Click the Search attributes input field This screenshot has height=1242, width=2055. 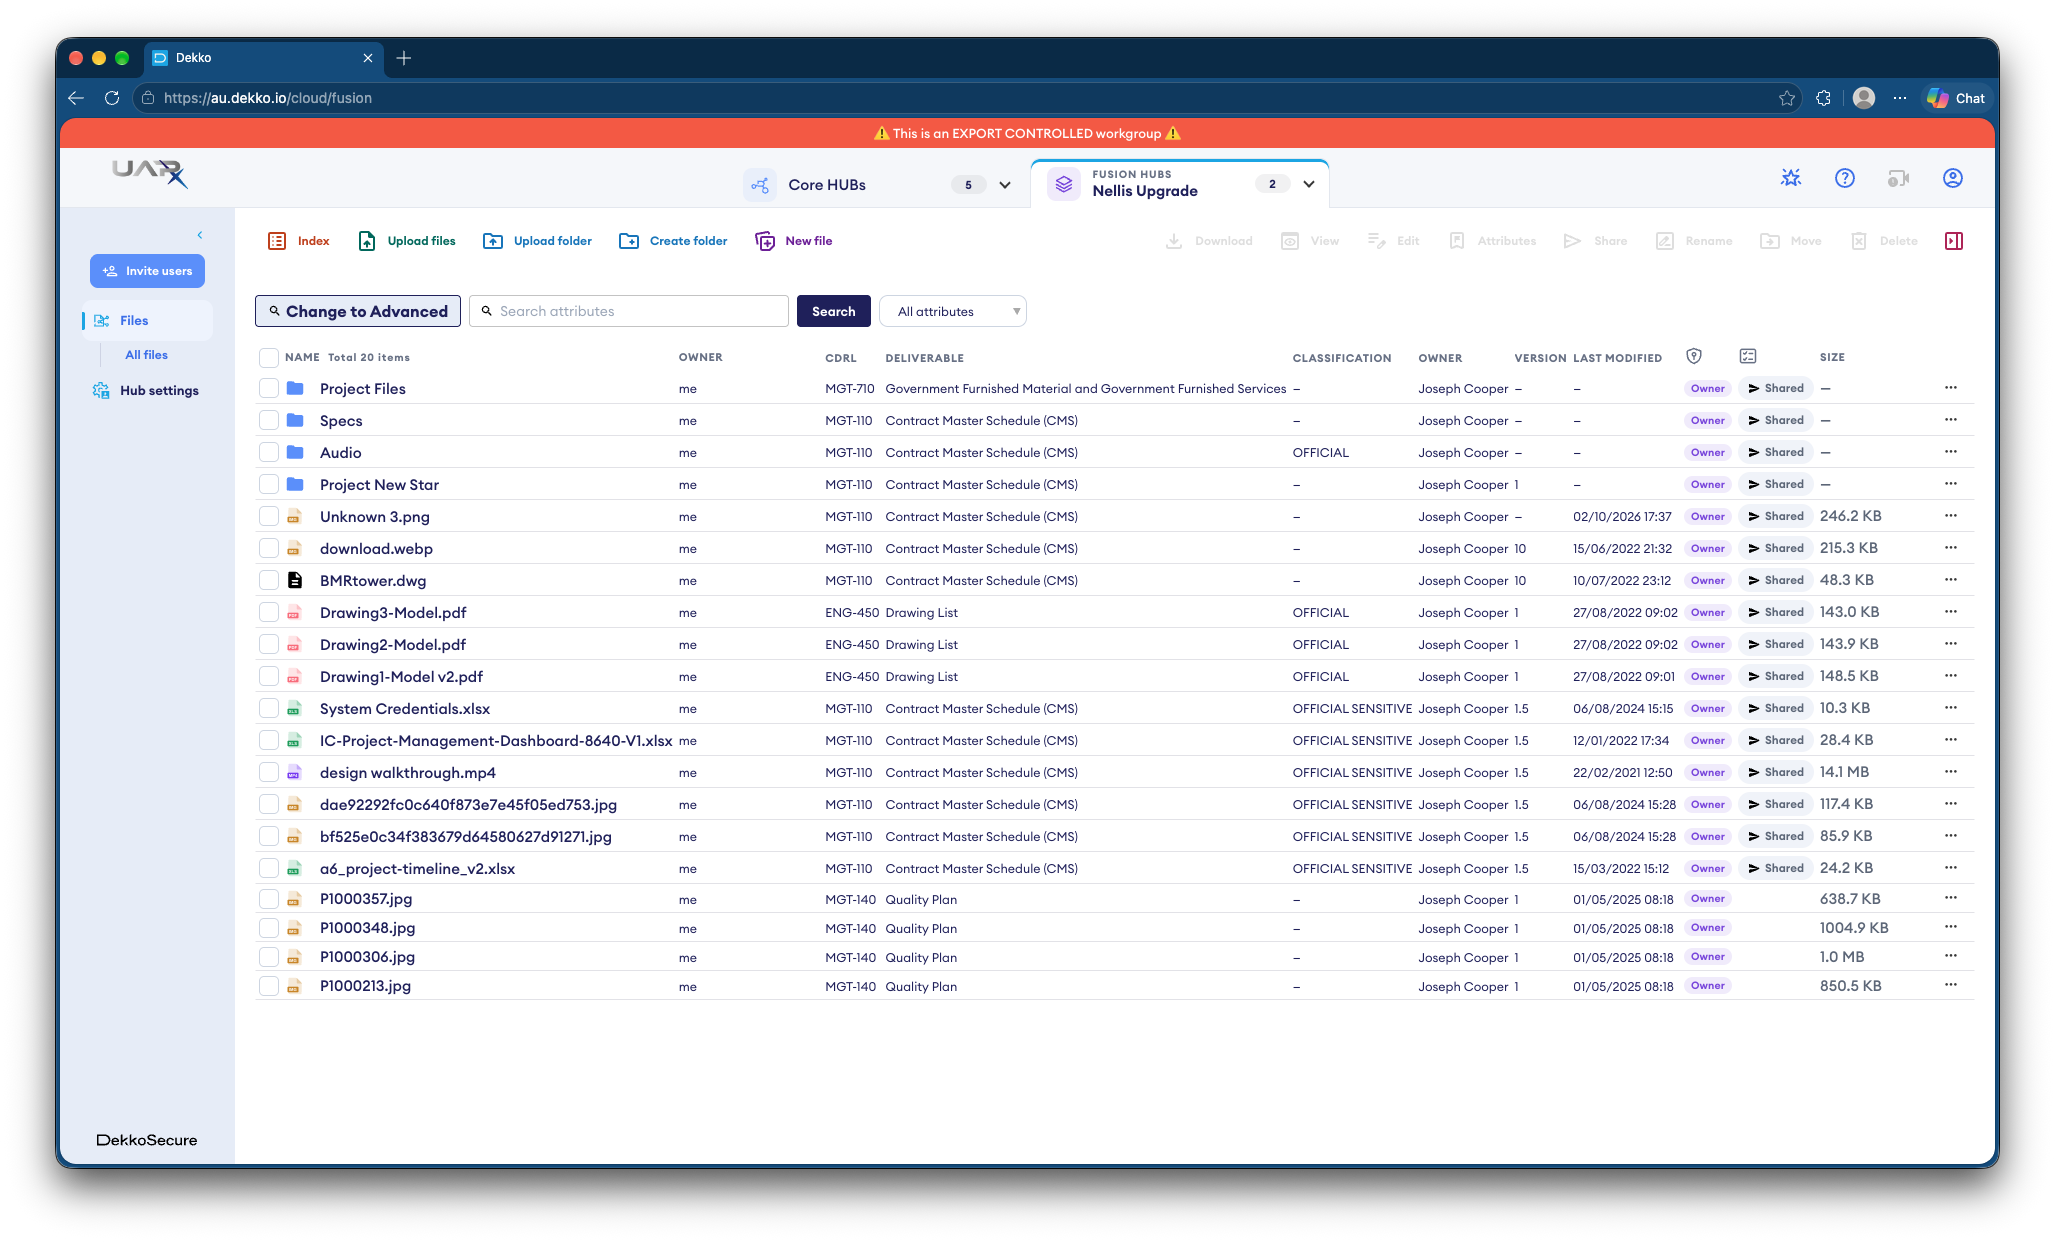click(x=629, y=311)
